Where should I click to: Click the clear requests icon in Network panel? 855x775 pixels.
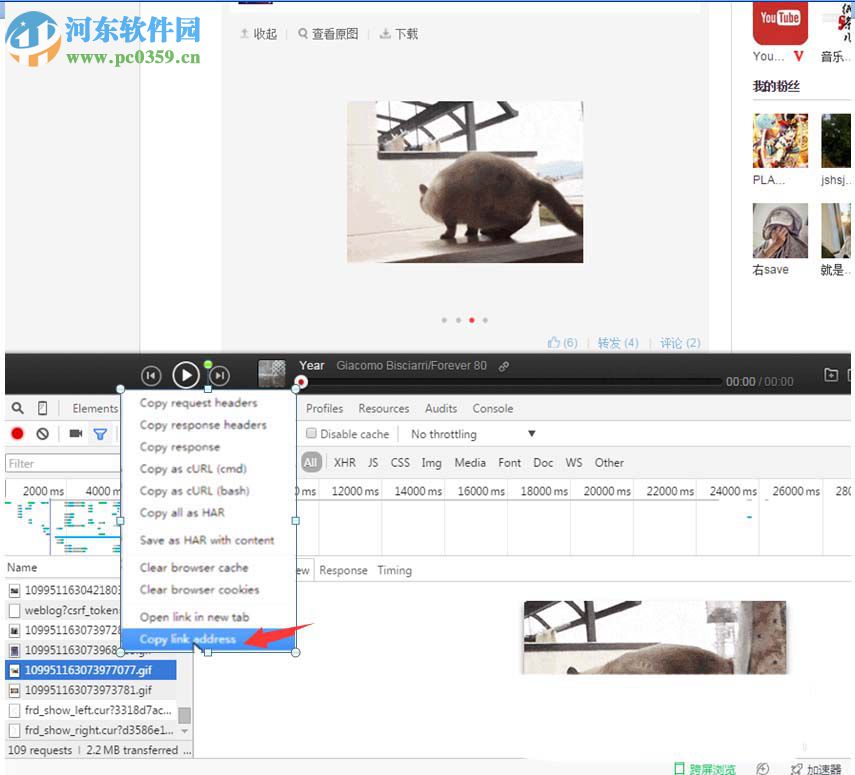tap(41, 434)
